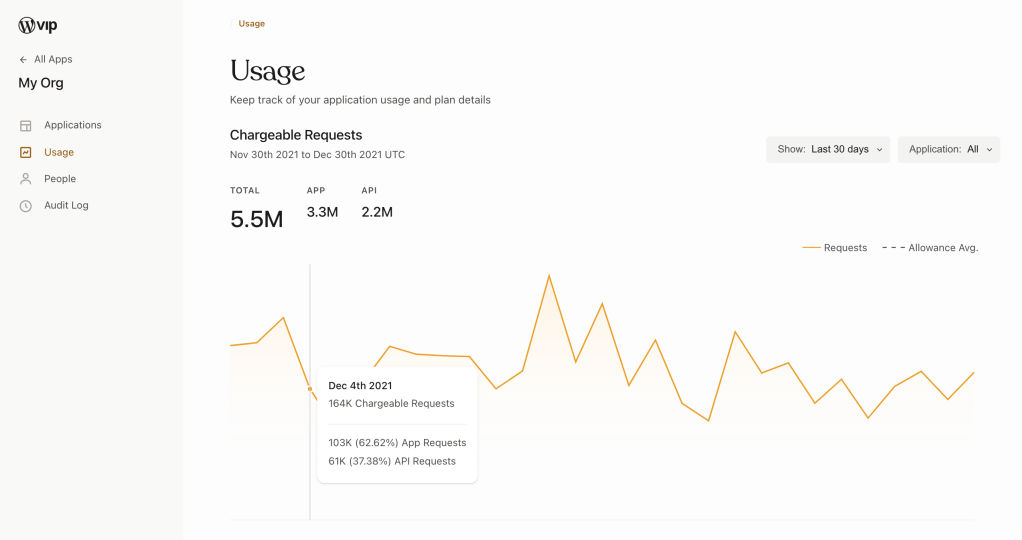
Task: Toggle the Allowance Avg. legend series
Action: tap(930, 248)
